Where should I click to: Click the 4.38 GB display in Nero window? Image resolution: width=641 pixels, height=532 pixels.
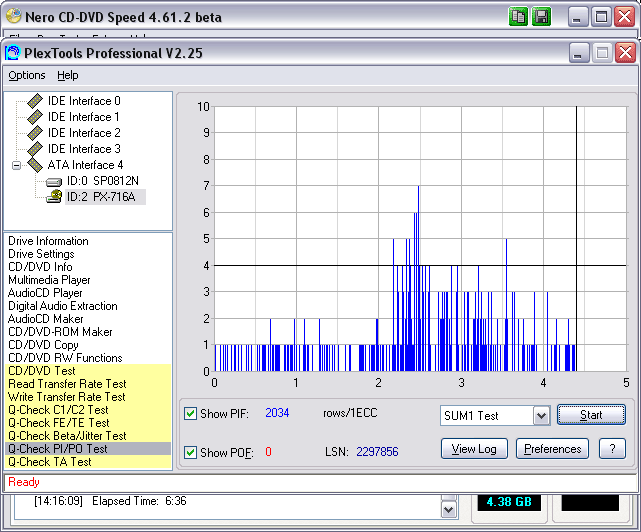509,502
